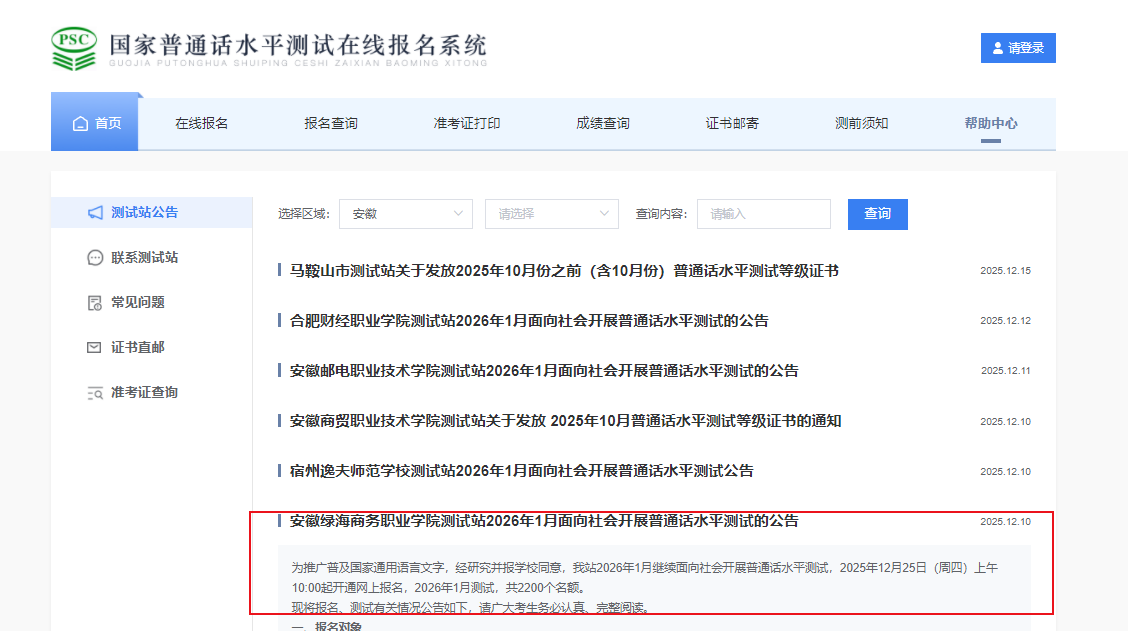
Task: Go to the 准考证打印 tab
Action: pyautogui.click(x=467, y=124)
